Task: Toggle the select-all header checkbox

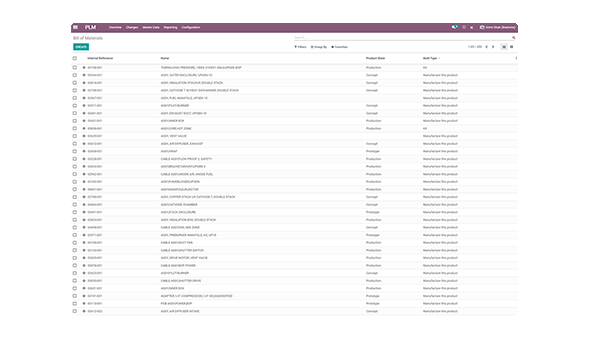Action: 75,58
